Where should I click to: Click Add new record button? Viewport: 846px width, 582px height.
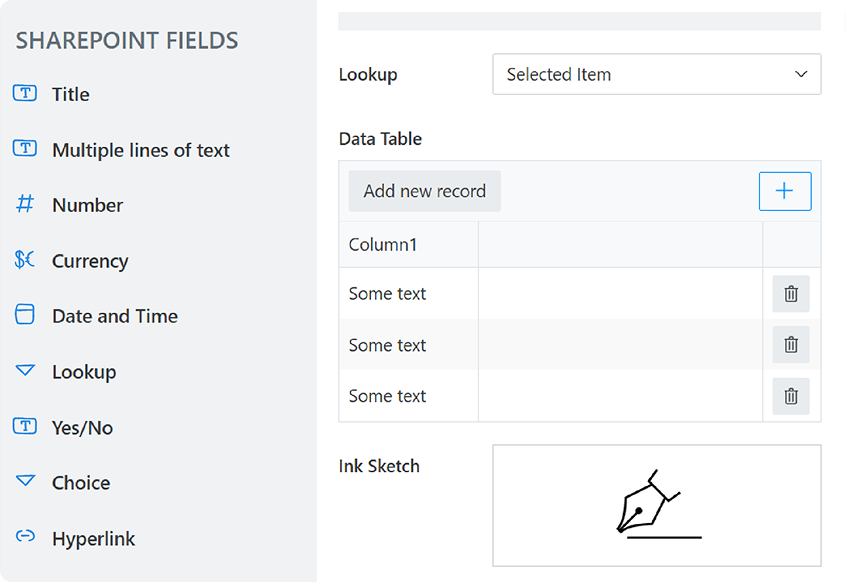click(424, 191)
